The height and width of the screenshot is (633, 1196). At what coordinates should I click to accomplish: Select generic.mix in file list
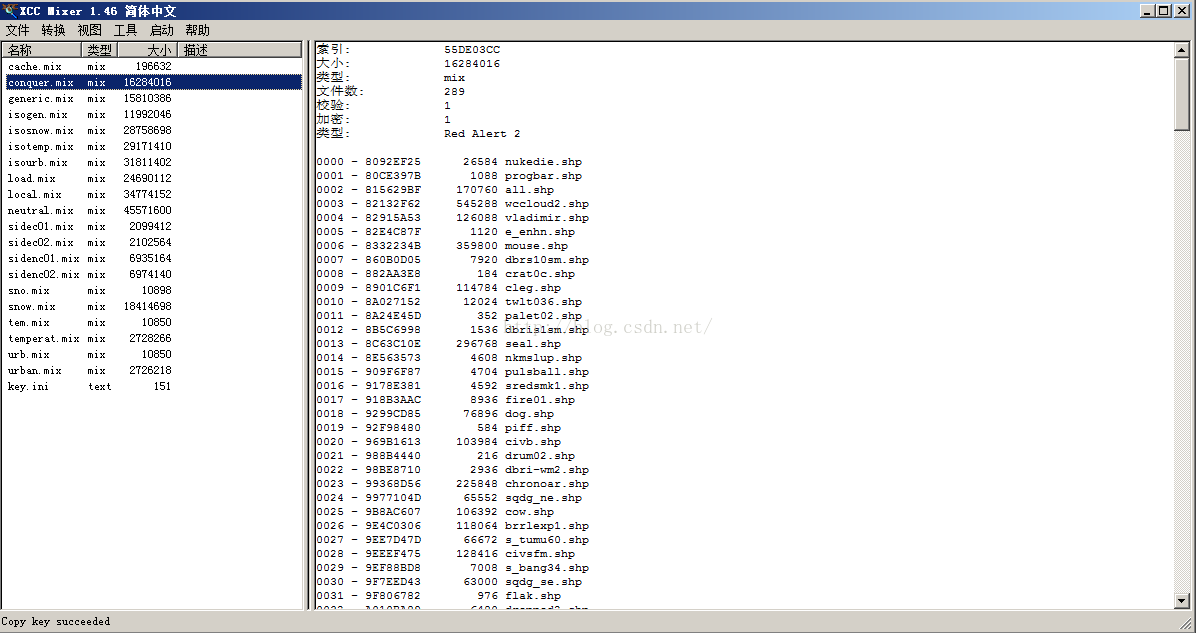tap(153, 98)
